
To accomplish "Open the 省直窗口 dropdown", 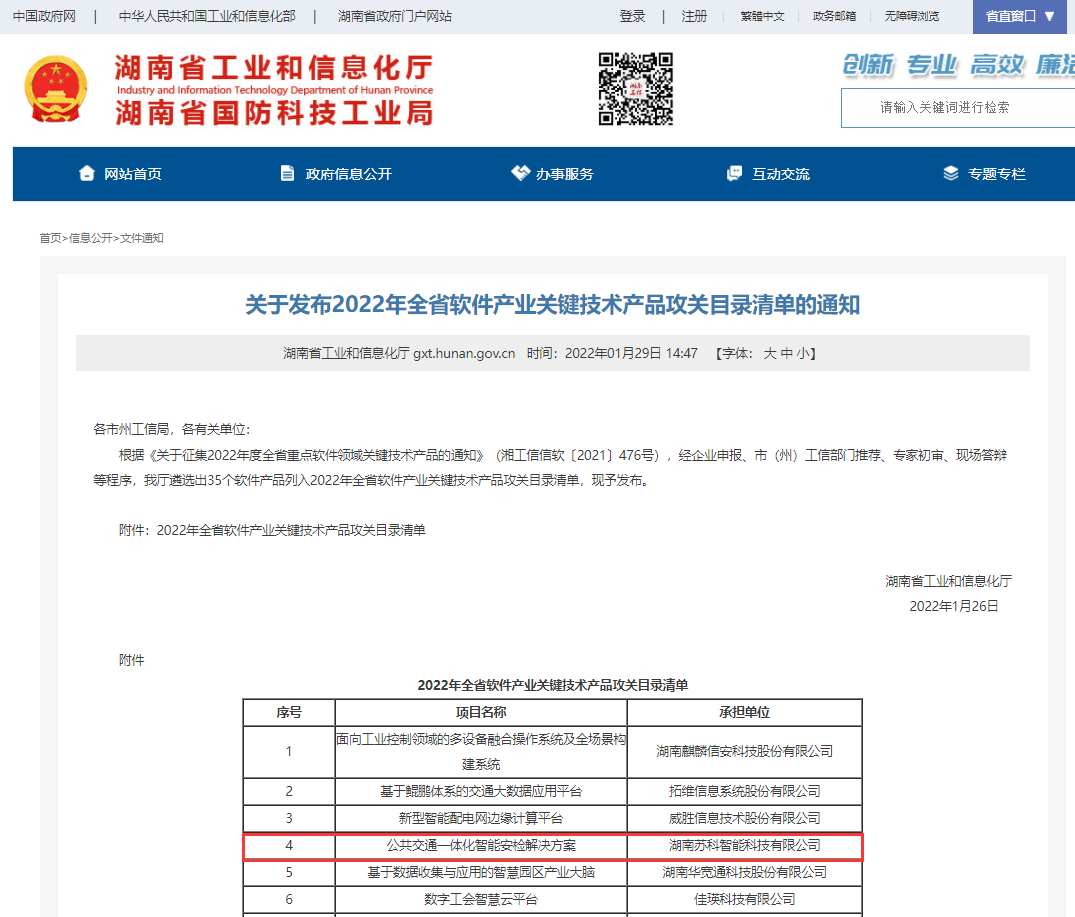I will (x=1018, y=17).
